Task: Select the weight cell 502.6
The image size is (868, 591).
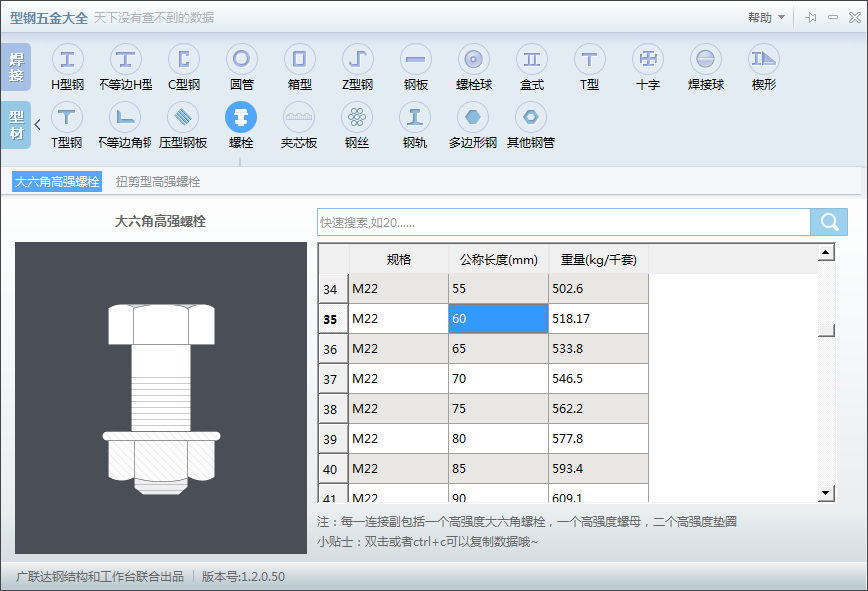Action: point(598,288)
